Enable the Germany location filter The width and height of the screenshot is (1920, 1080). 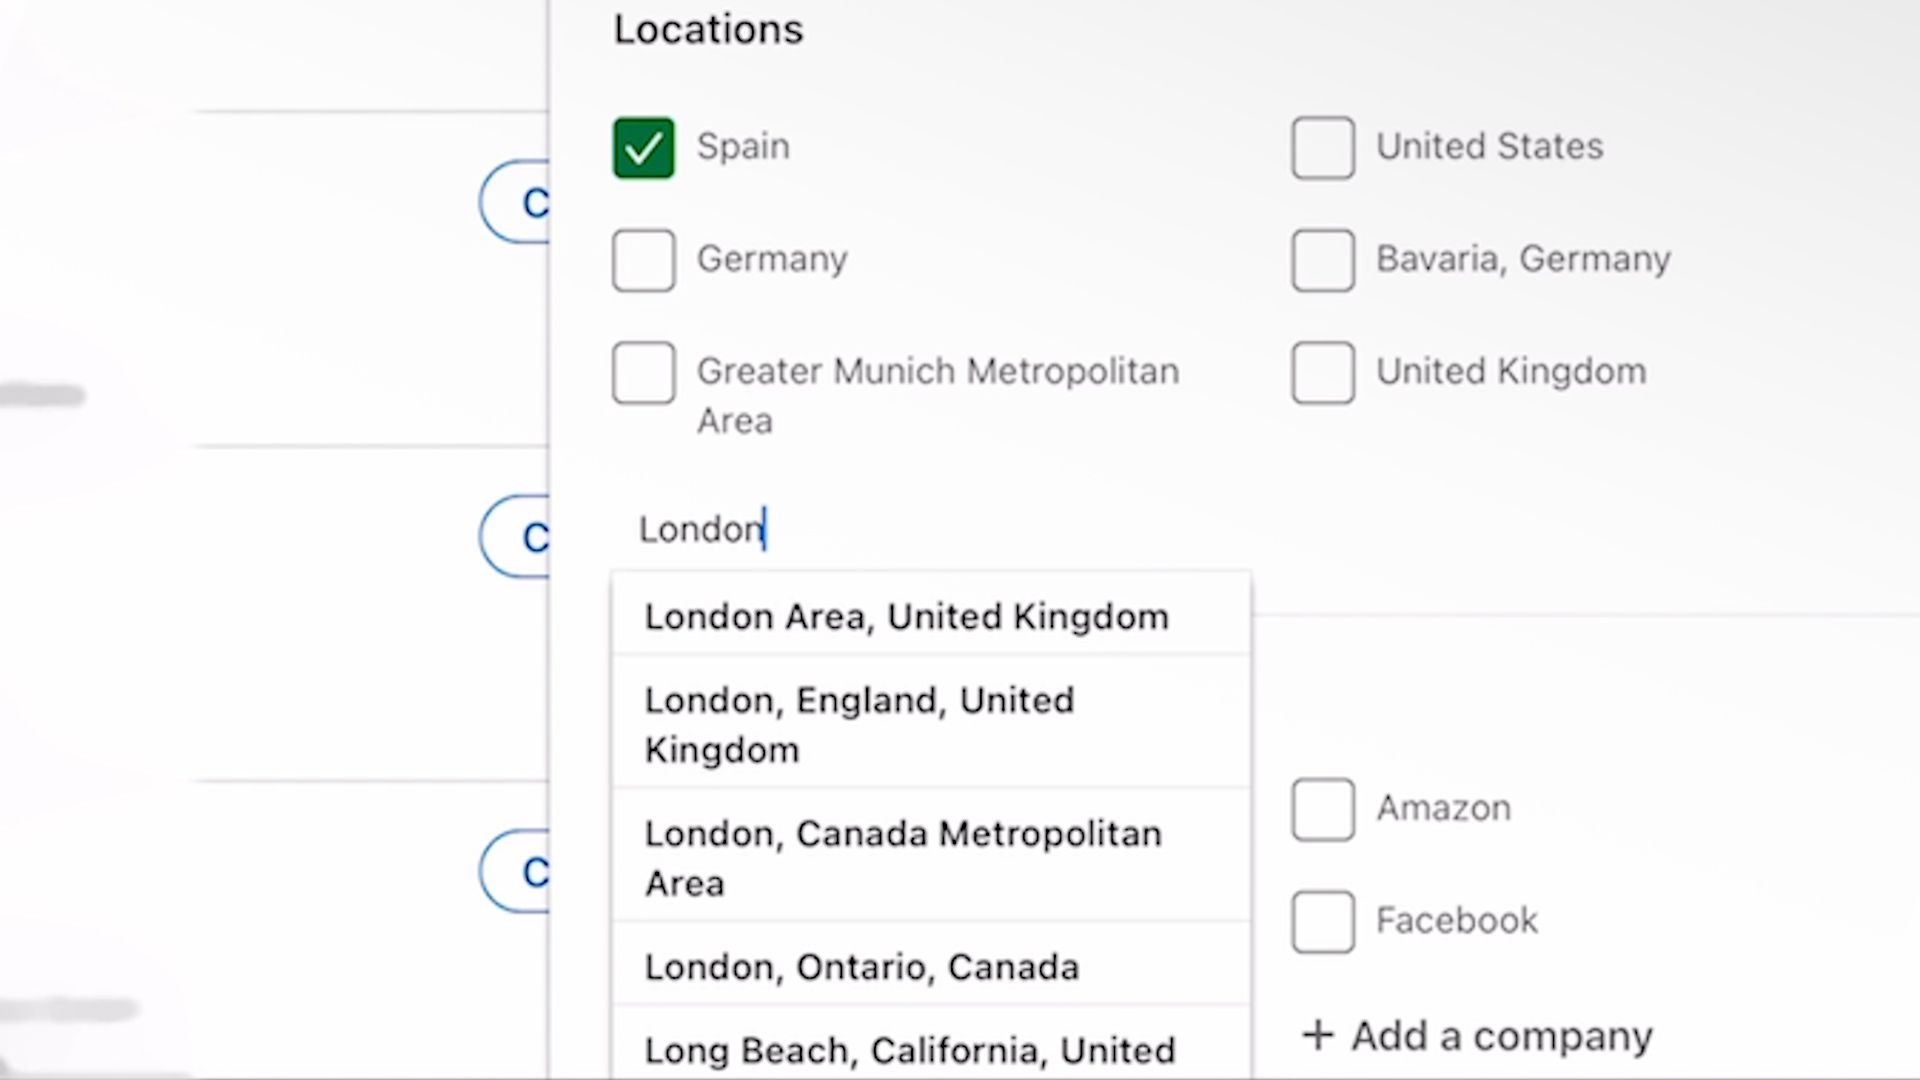(643, 260)
